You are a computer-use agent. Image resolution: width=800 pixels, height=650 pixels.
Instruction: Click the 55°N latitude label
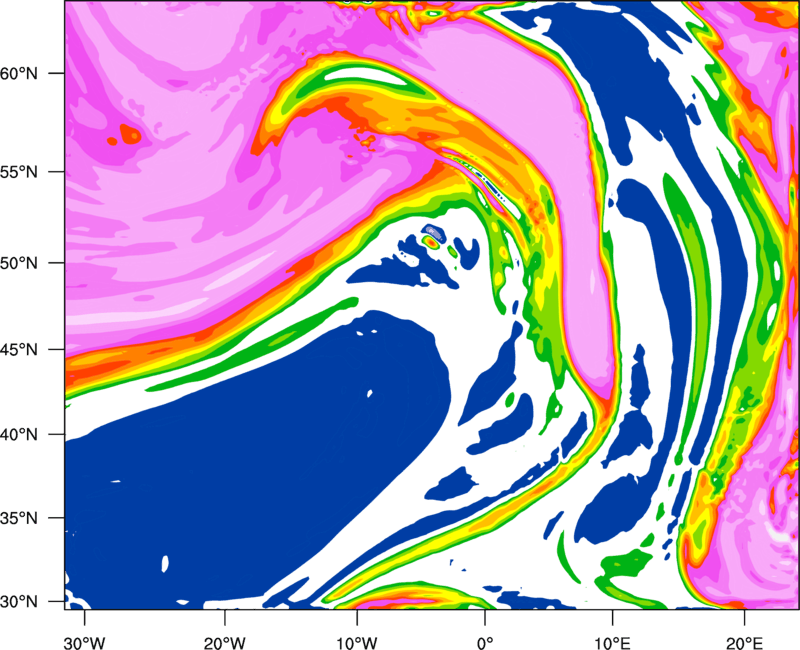tap(19, 172)
